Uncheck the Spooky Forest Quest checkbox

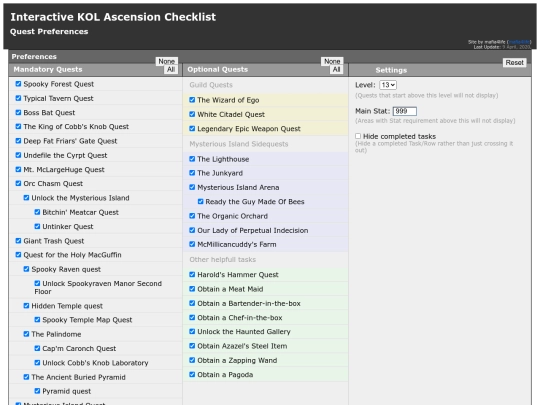pyautogui.click(x=18, y=84)
